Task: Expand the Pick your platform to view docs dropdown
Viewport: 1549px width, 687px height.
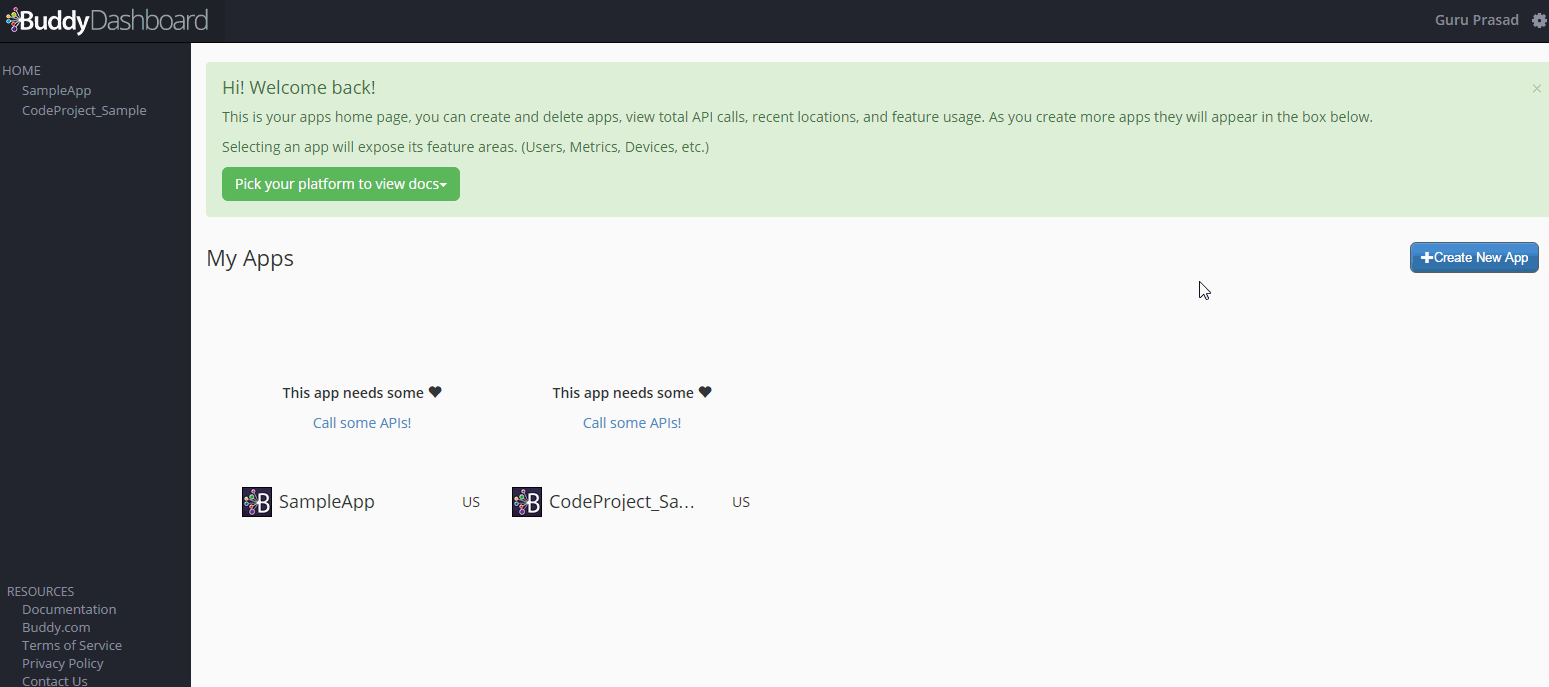Action: pos(341,184)
